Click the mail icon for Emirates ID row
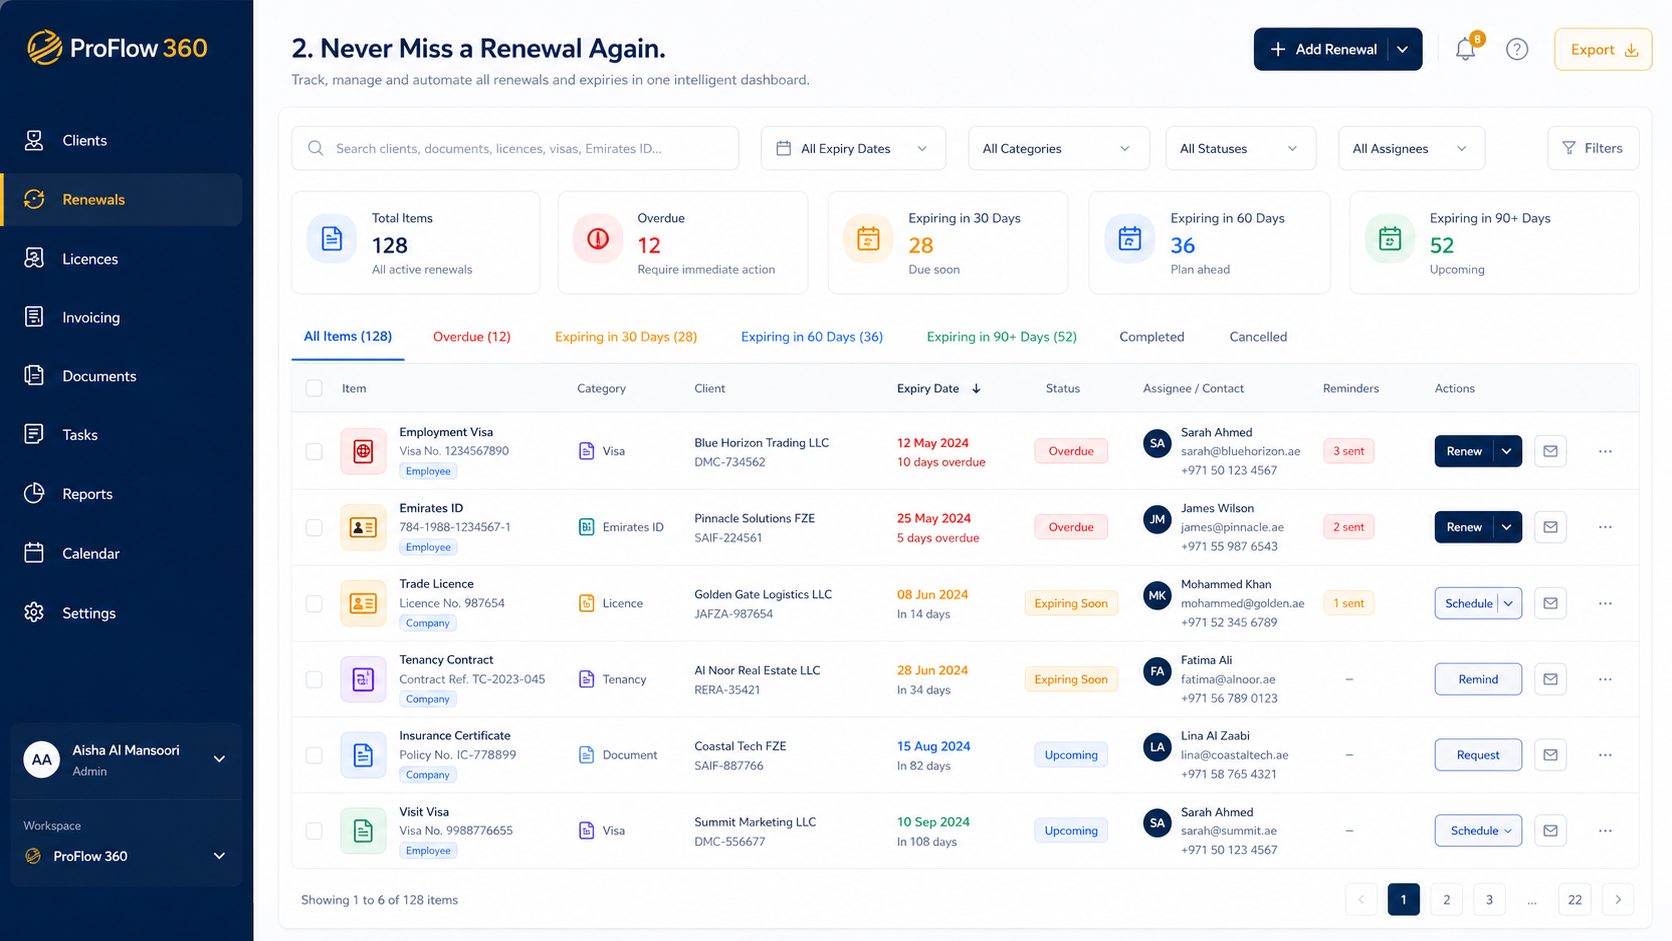The image size is (1672, 941). click(1550, 527)
